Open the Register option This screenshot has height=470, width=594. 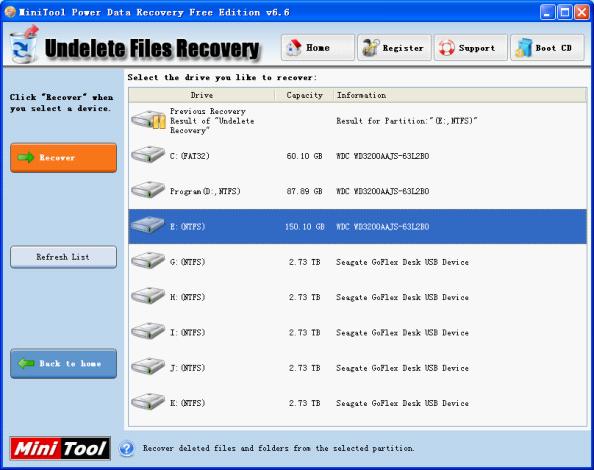[x=394, y=48]
